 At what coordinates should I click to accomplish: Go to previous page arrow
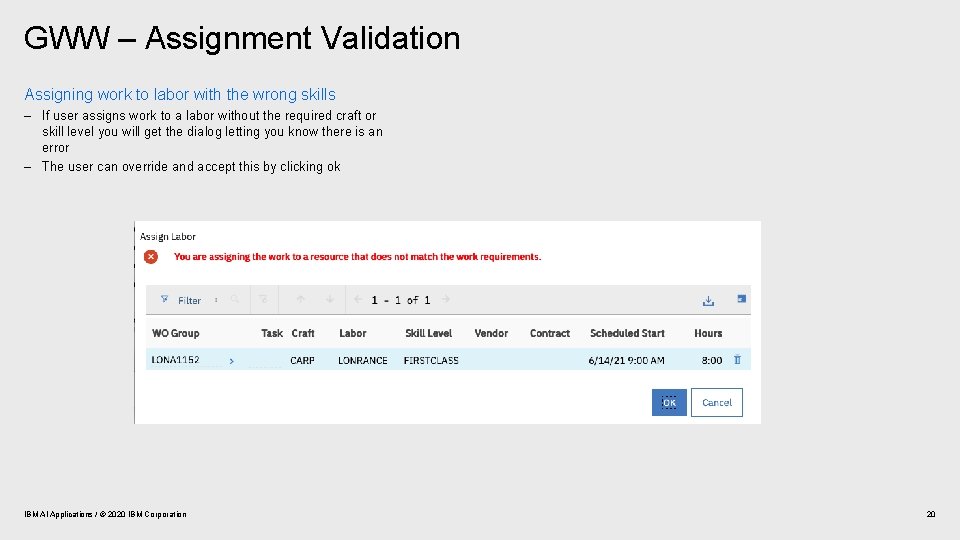point(358,299)
